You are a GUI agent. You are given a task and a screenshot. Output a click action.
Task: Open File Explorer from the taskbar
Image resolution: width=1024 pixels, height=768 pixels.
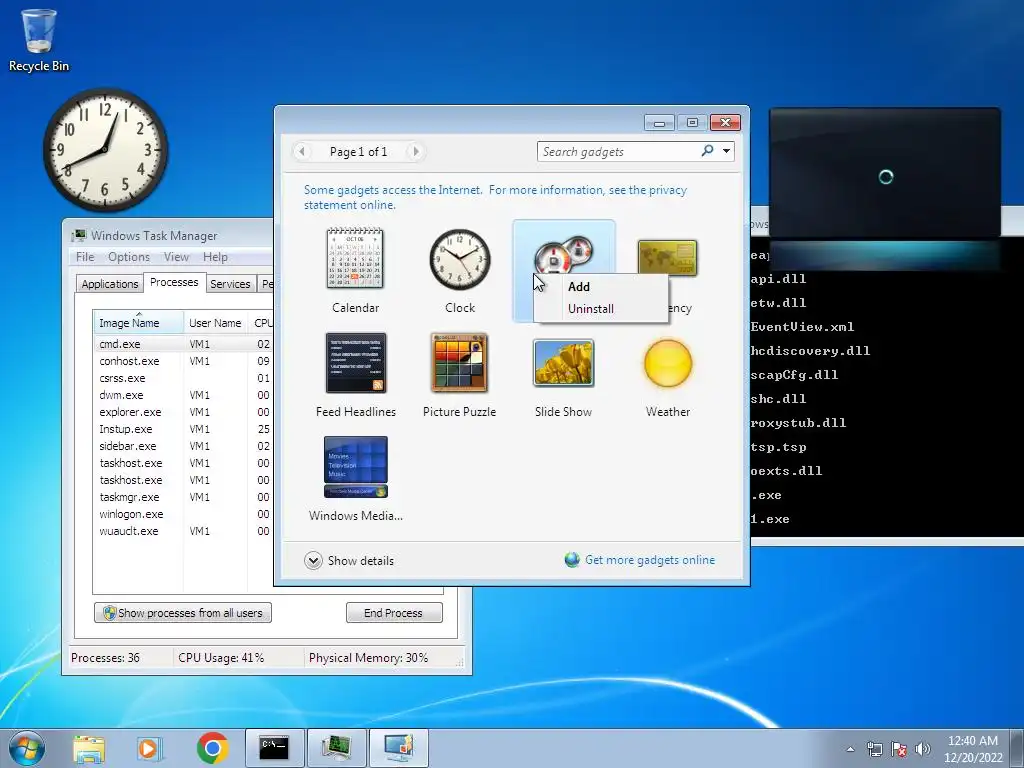(89, 748)
